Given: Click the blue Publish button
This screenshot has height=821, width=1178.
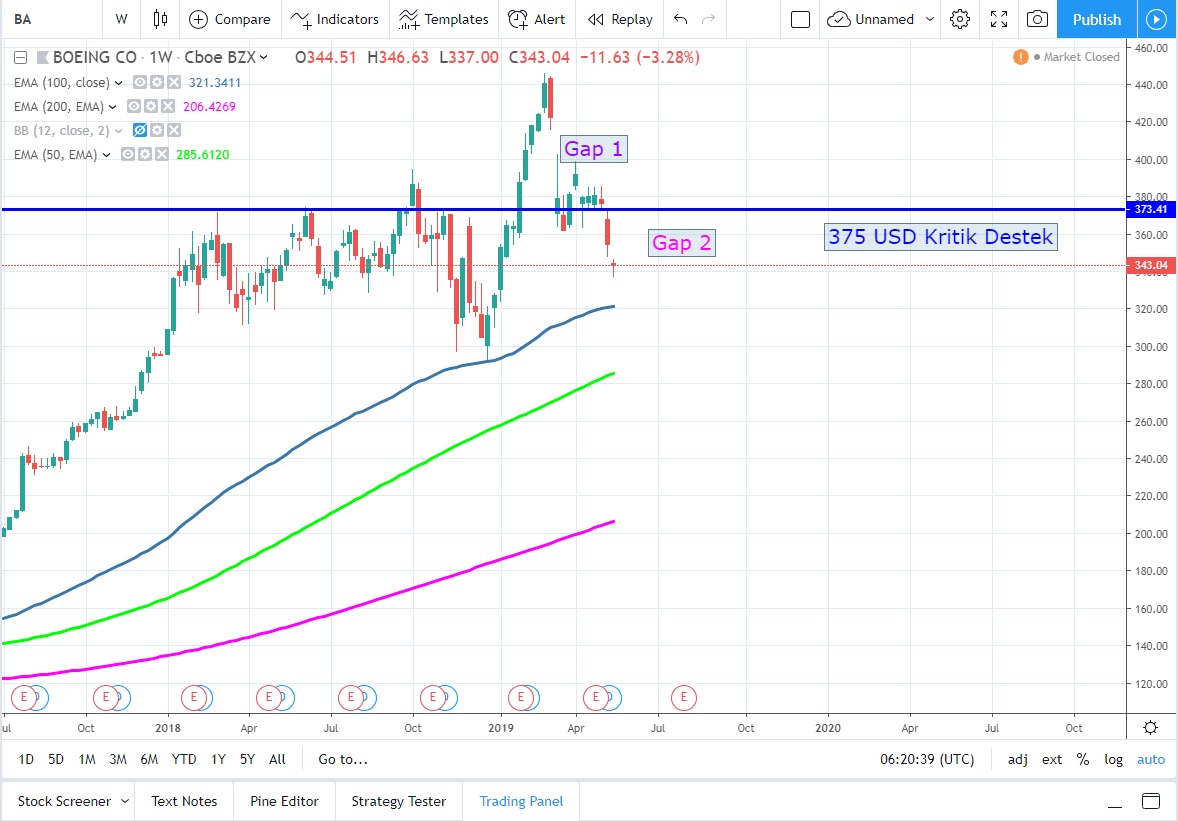Looking at the screenshot, I should tap(1096, 20).
